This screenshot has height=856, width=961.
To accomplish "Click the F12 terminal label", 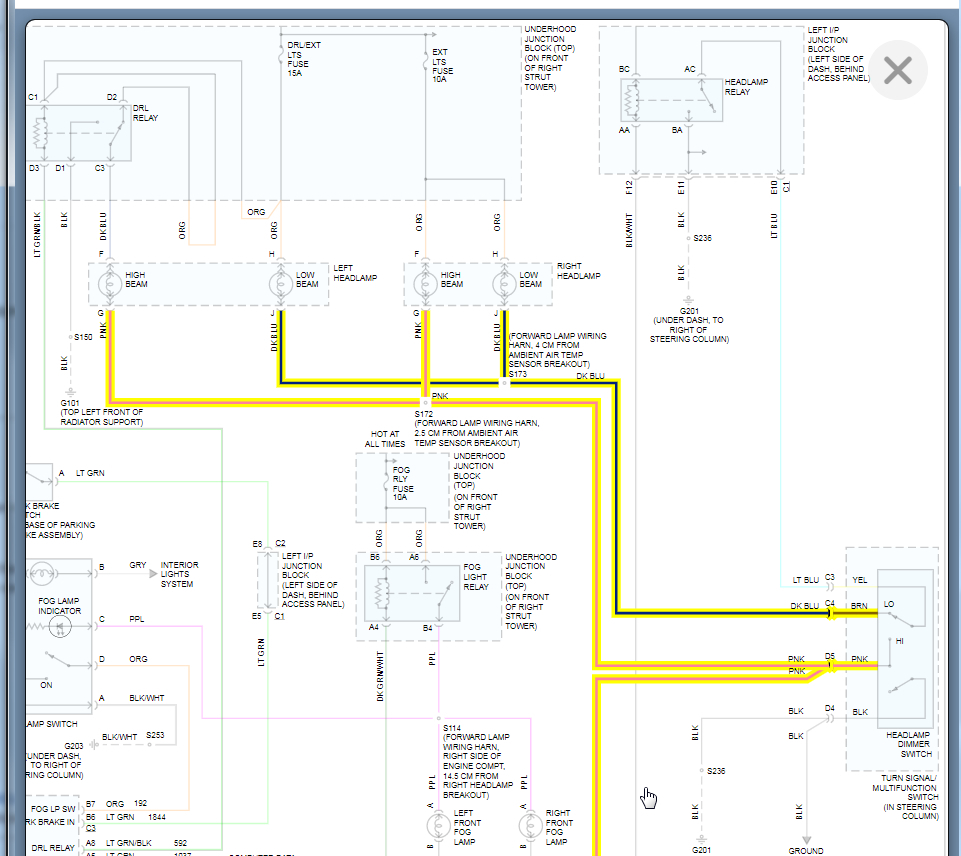I will point(629,187).
